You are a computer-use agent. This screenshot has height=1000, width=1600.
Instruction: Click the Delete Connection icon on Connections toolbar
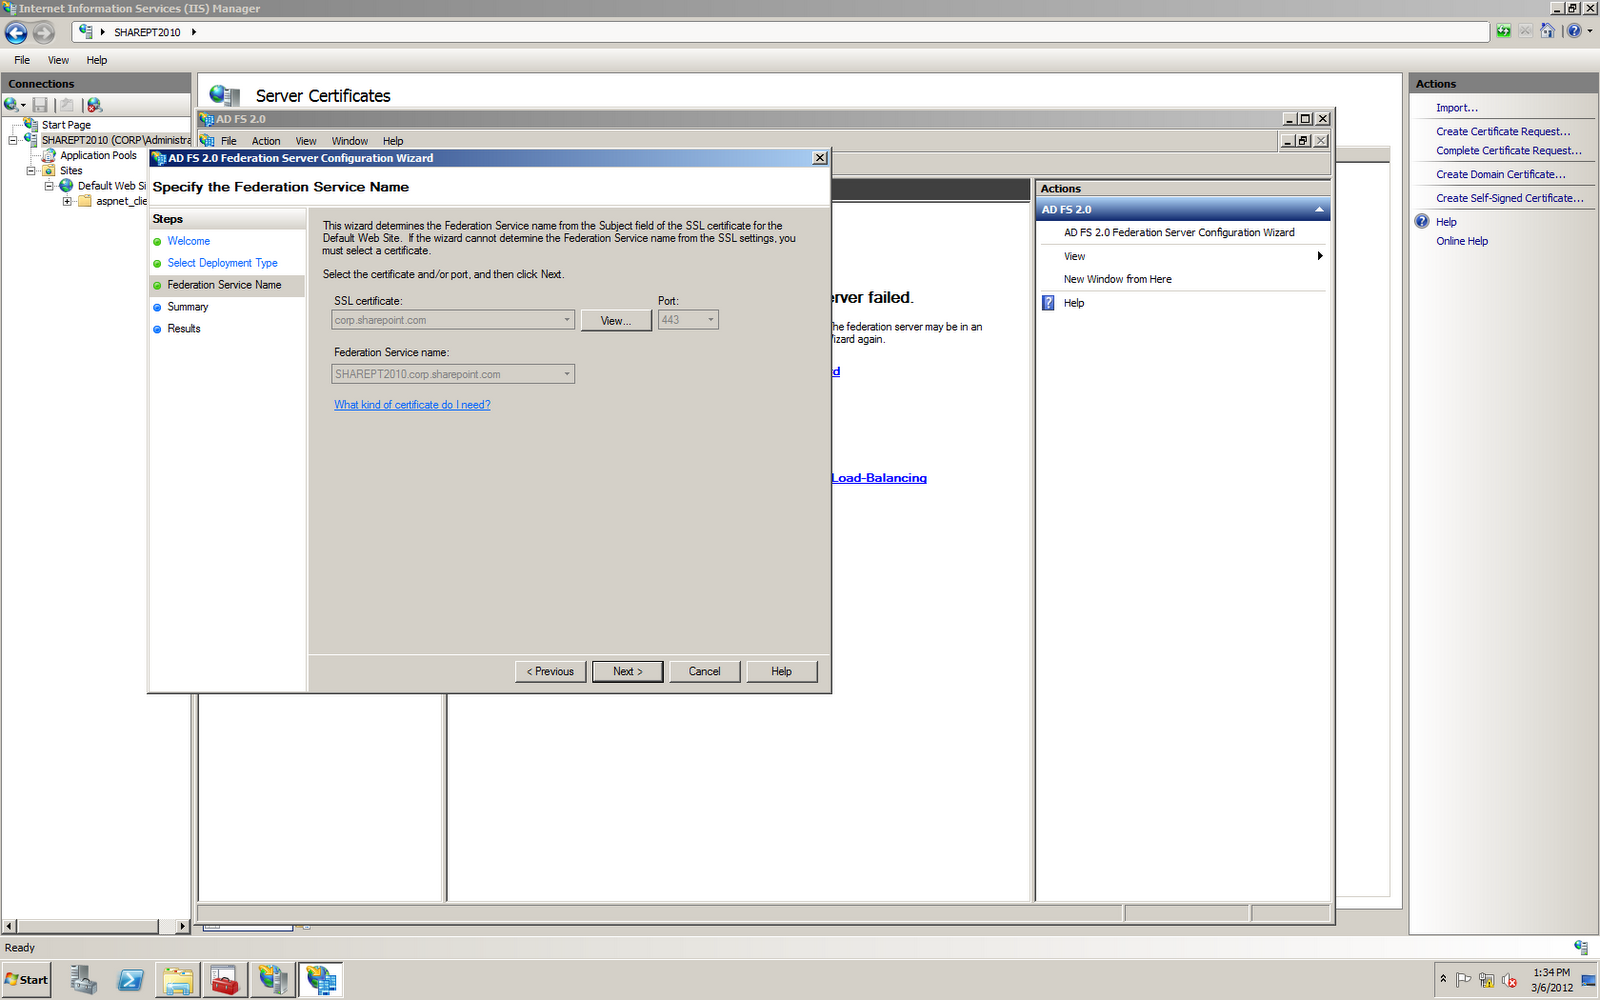(93, 105)
